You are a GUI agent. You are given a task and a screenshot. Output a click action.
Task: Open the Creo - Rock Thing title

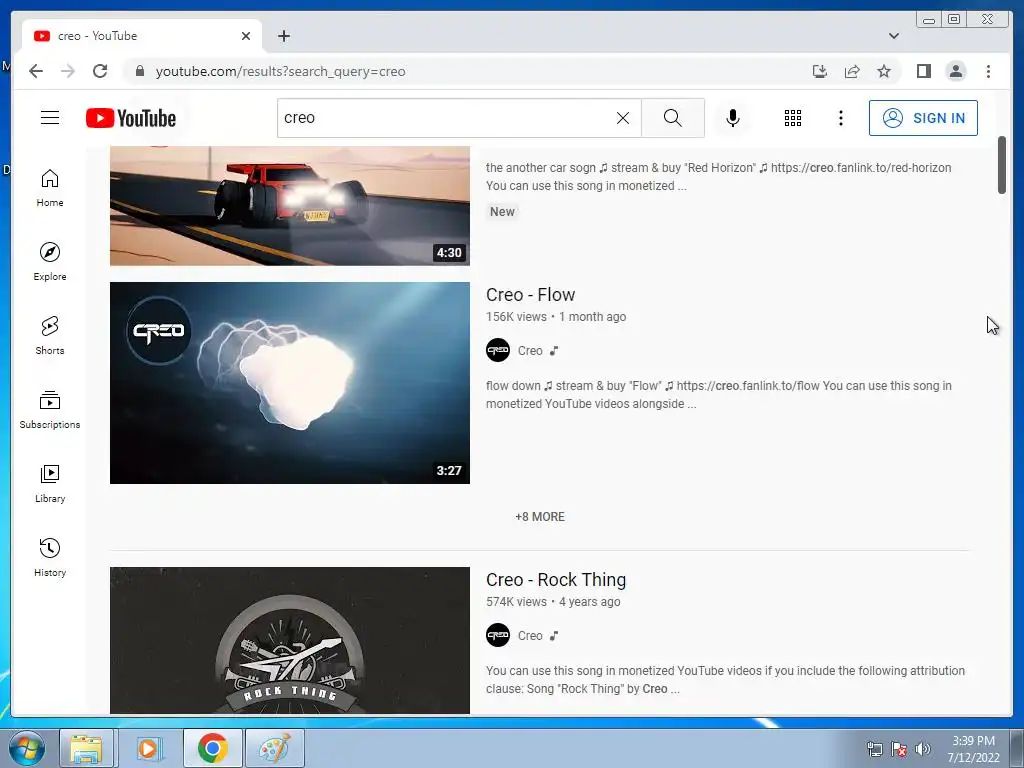pyautogui.click(x=556, y=580)
